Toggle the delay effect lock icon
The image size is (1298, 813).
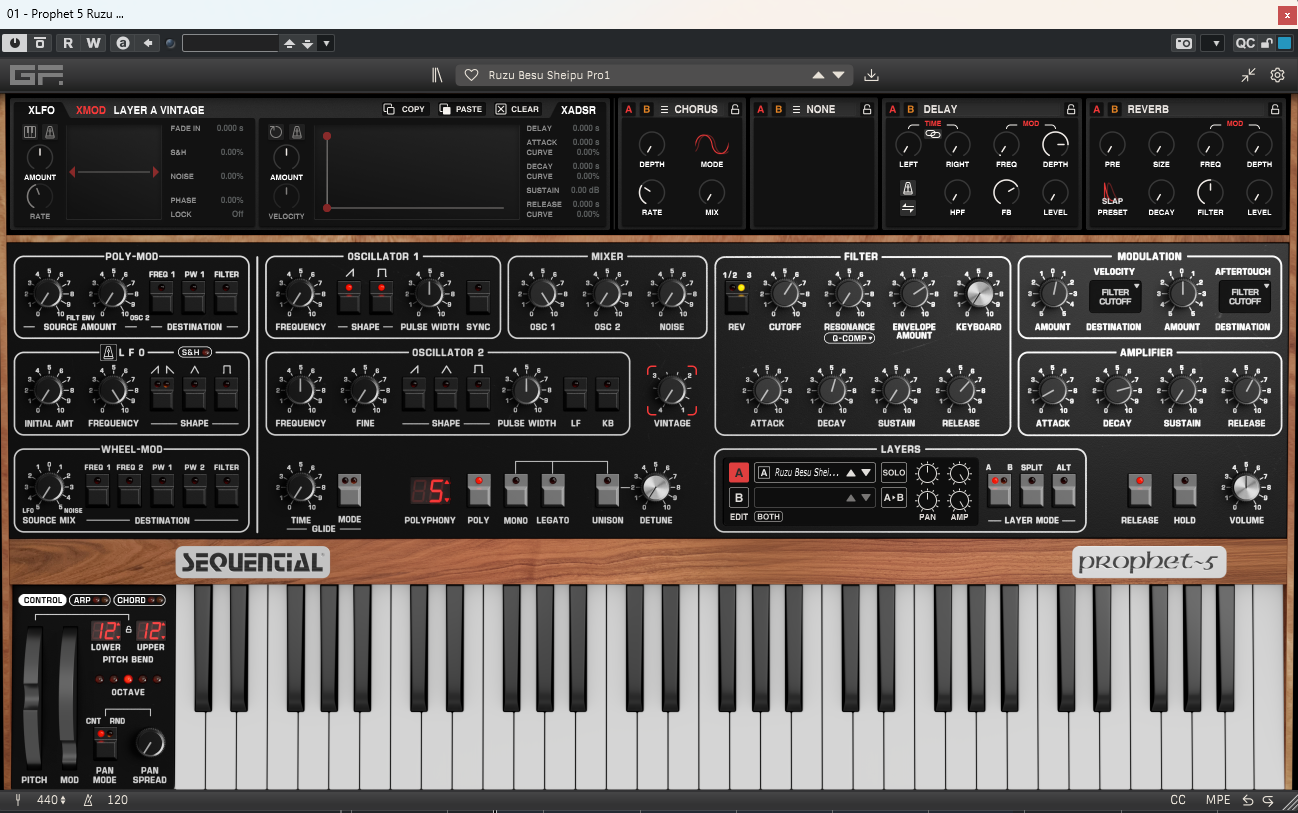pos(1071,109)
